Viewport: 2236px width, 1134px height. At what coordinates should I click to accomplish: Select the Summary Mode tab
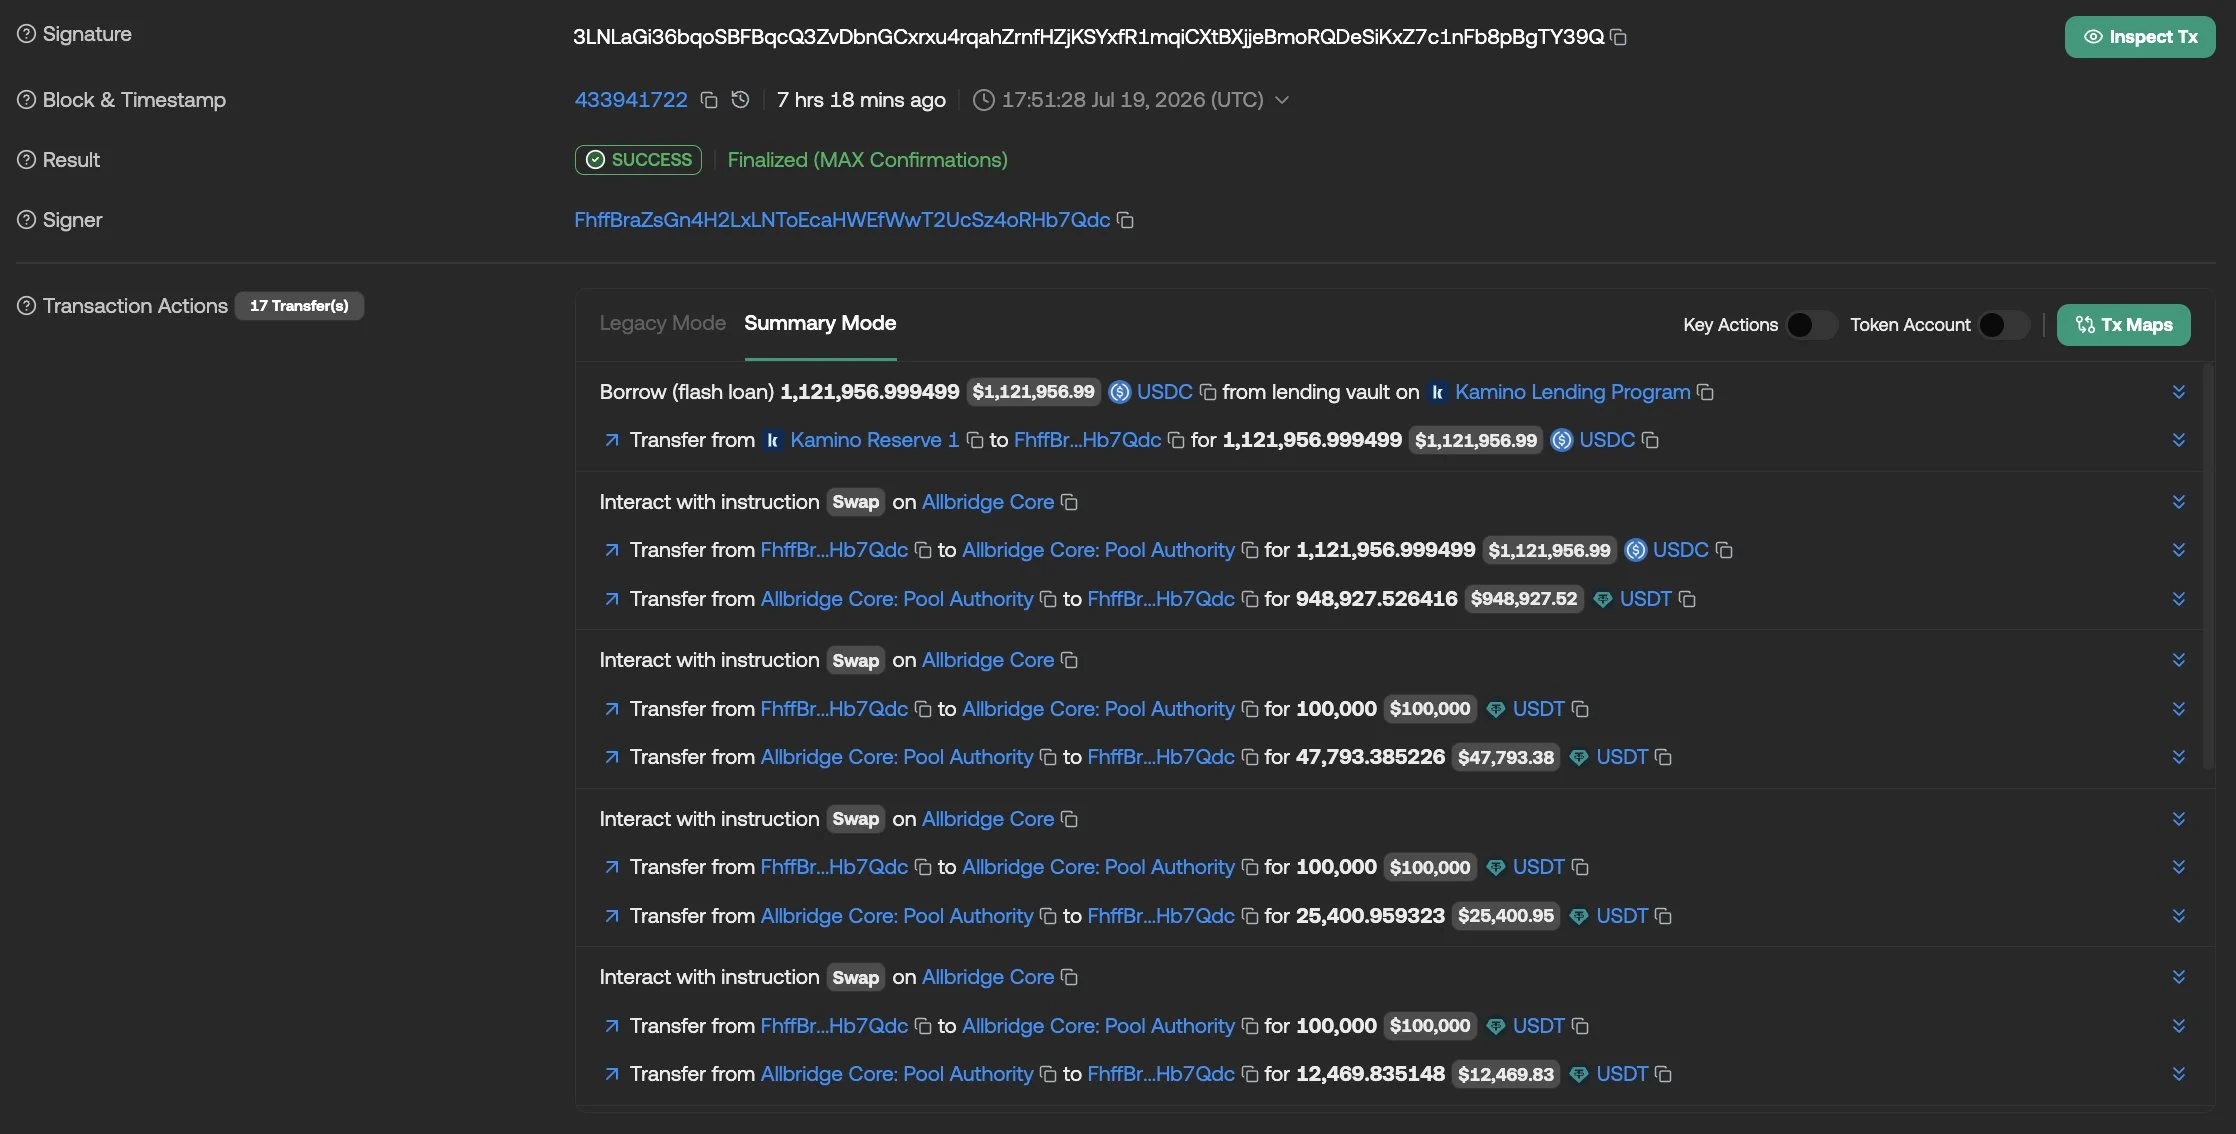pos(820,323)
